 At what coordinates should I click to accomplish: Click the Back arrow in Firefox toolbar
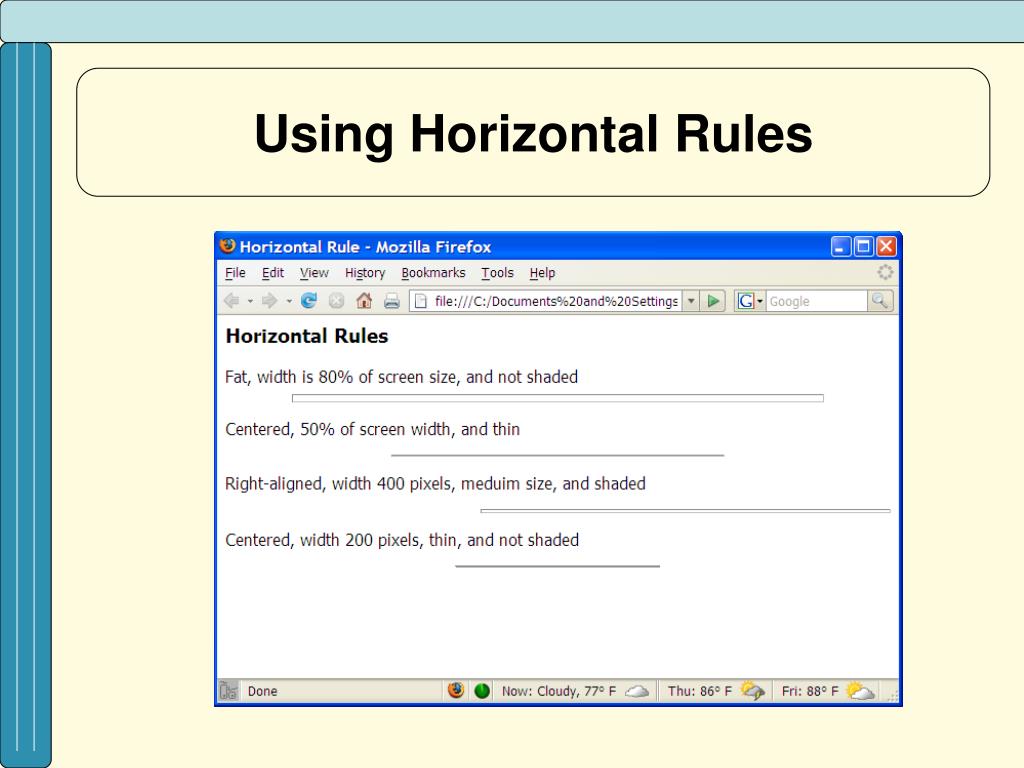[232, 300]
